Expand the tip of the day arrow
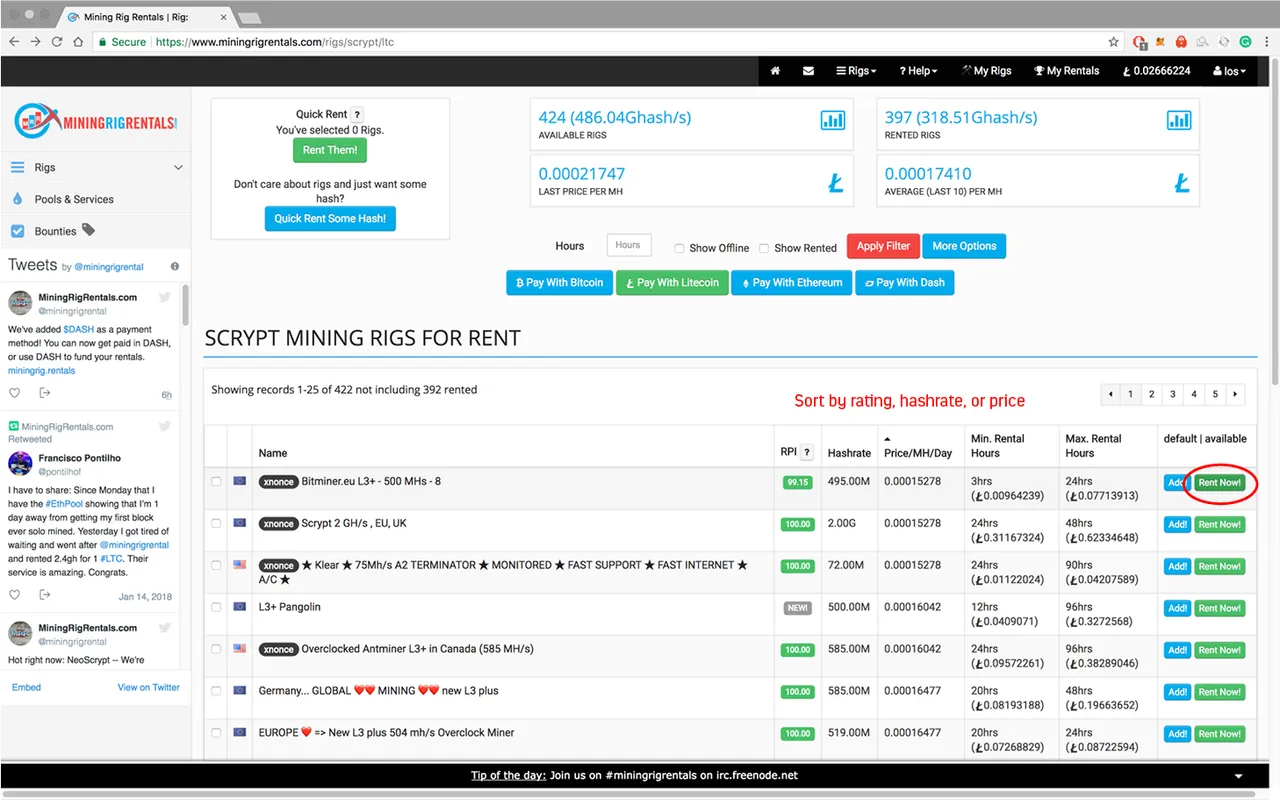Image resolution: width=1280 pixels, height=800 pixels. pyautogui.click(x=1239, y=776)
